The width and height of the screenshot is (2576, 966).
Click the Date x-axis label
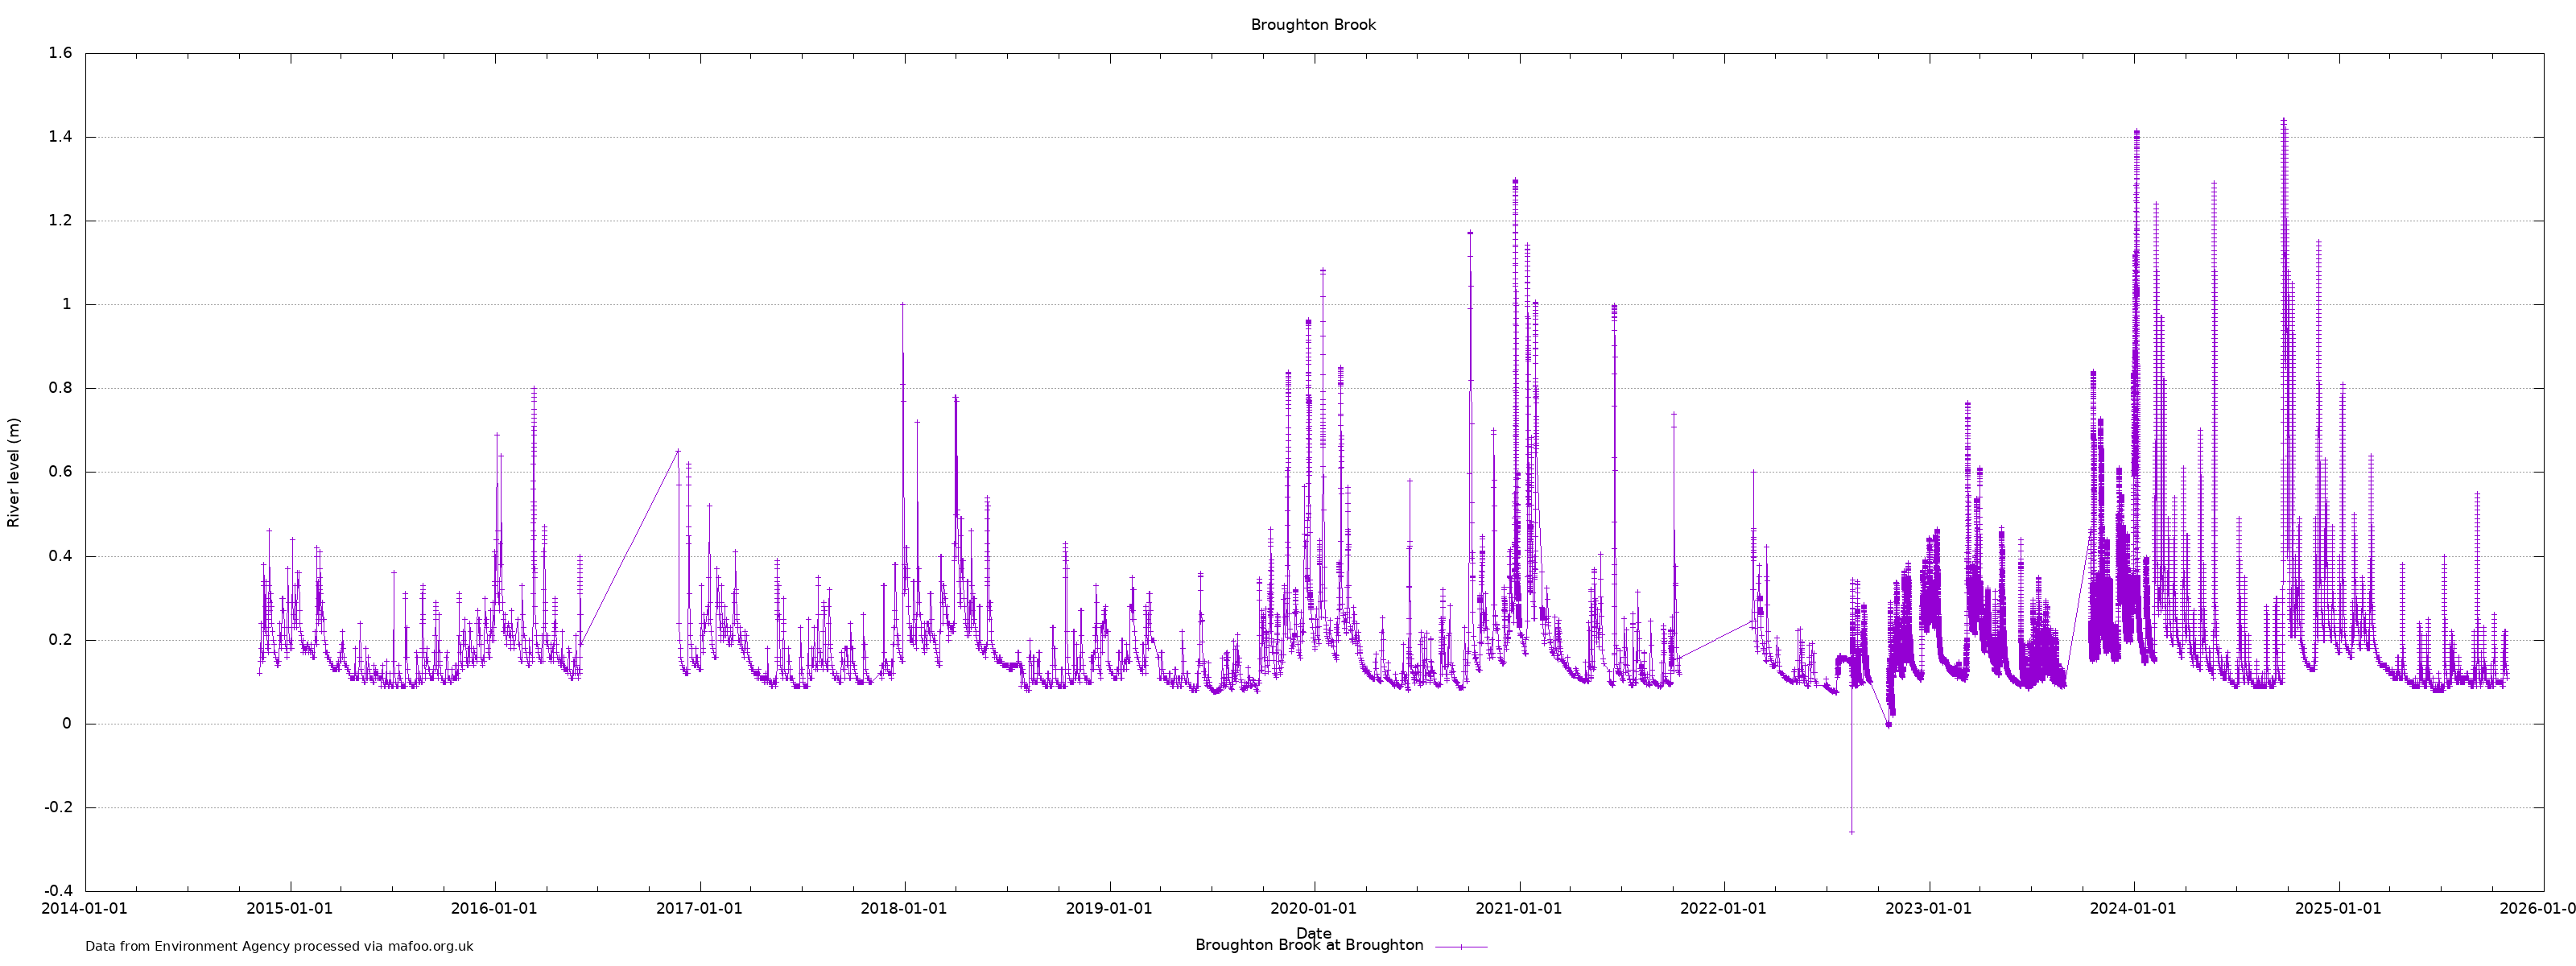1313,933
